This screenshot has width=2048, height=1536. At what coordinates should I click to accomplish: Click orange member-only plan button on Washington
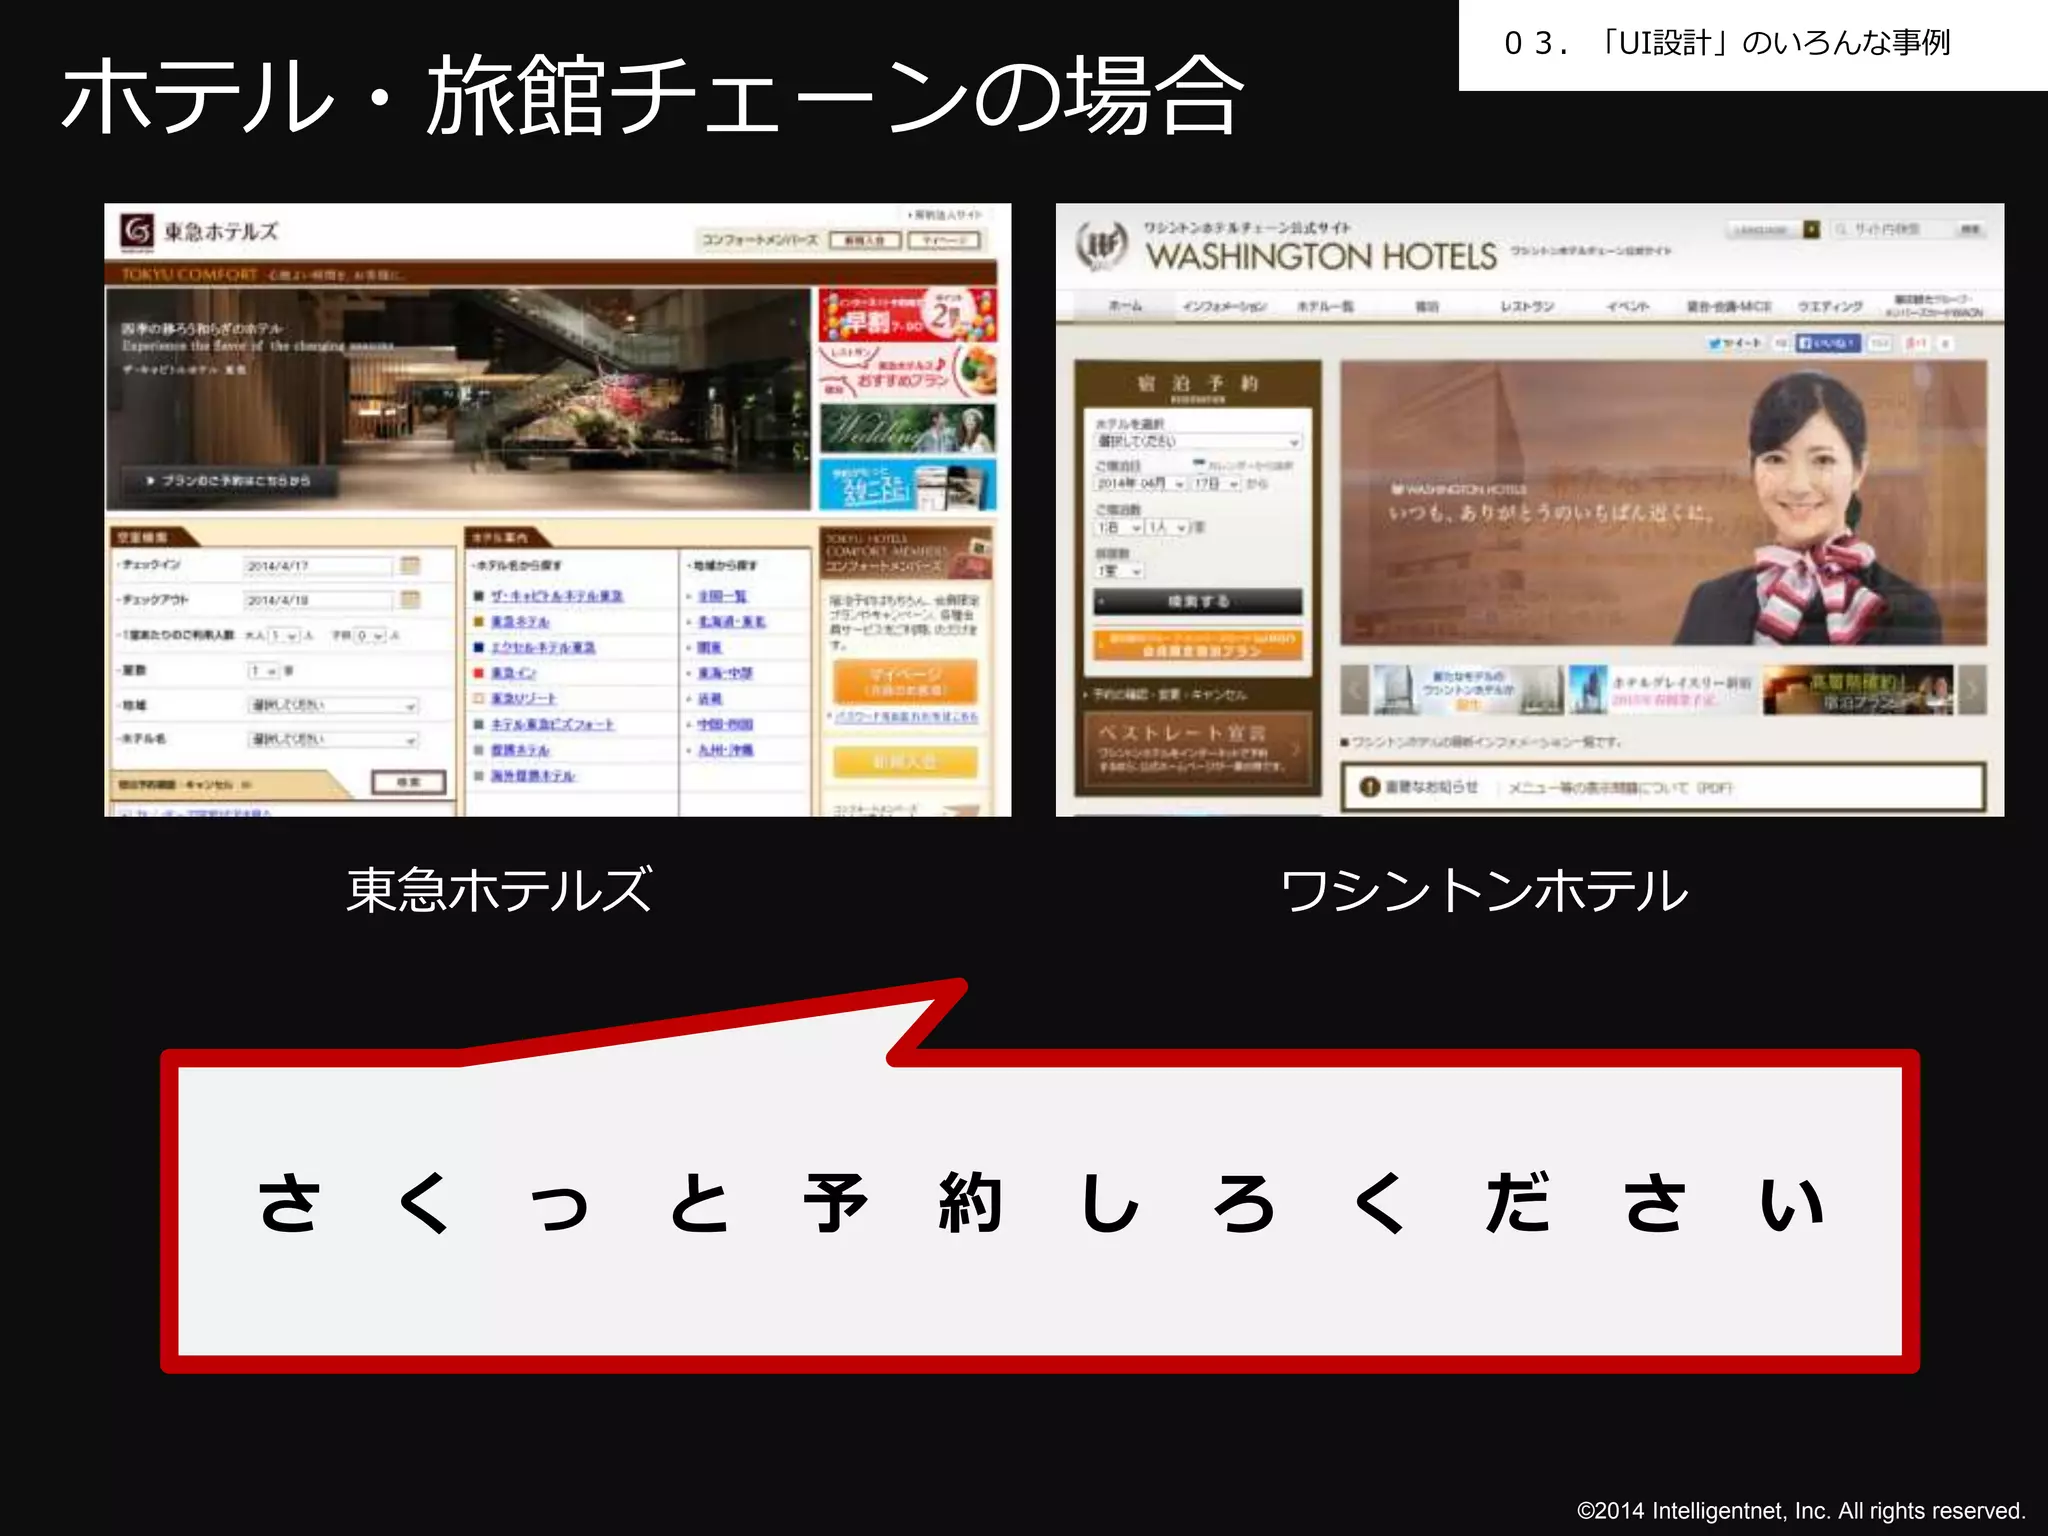coord(1198,645)
